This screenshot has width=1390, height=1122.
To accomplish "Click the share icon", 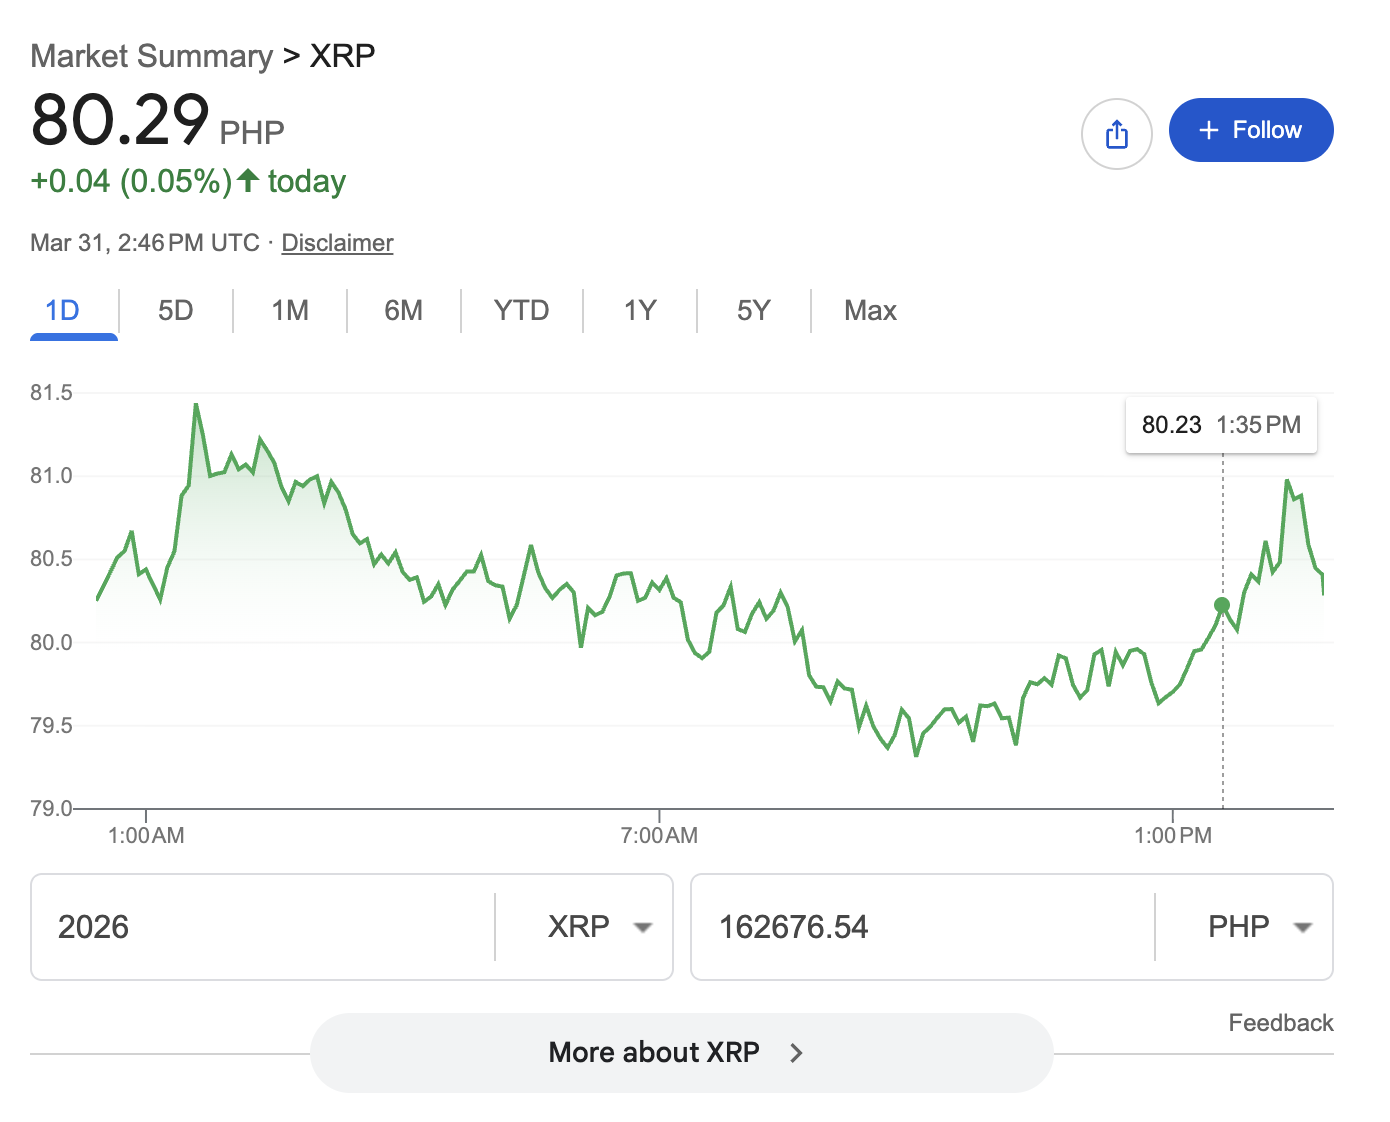I will pyautogui.click(x=1117, y=133).
